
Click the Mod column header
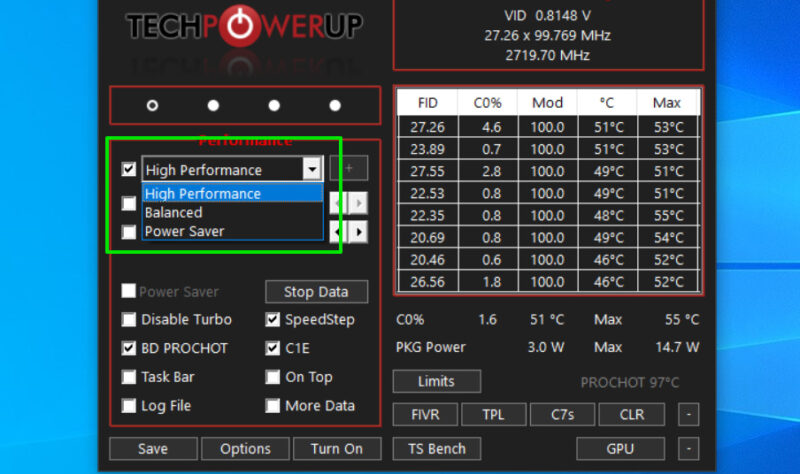[x=547, y=103]
